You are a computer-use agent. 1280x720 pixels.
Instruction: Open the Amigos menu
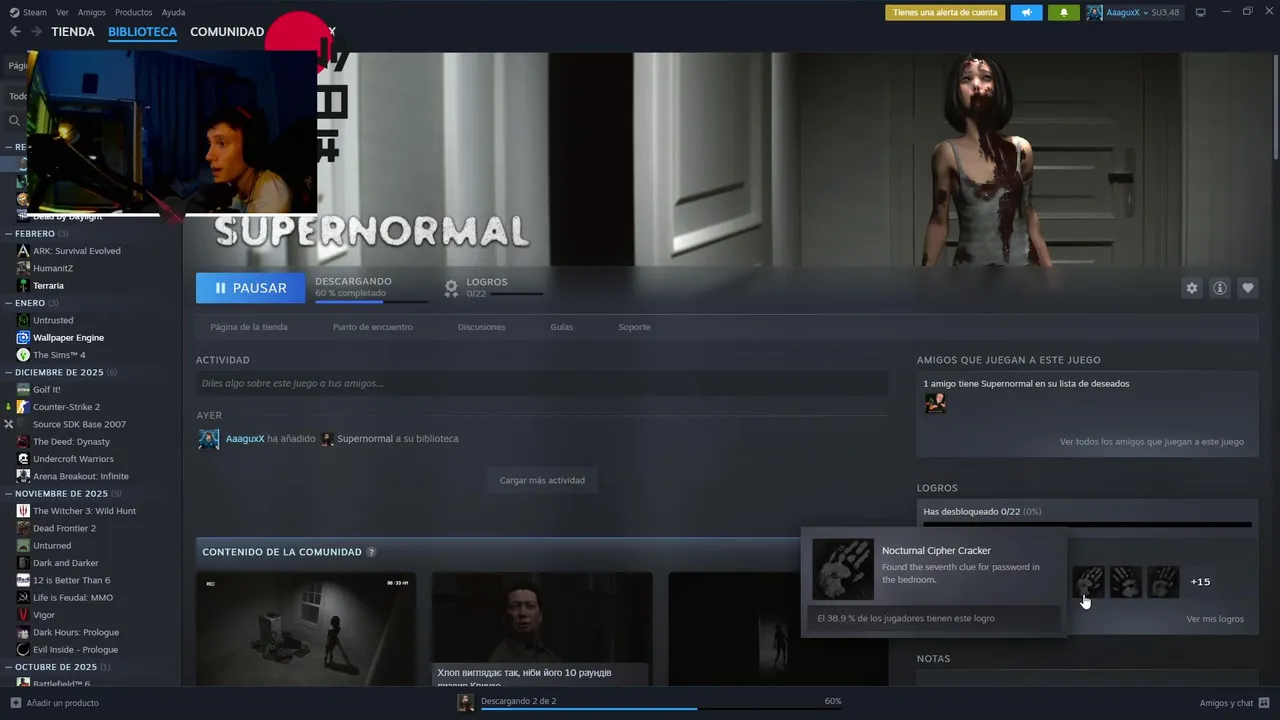(x=91, y=12)
